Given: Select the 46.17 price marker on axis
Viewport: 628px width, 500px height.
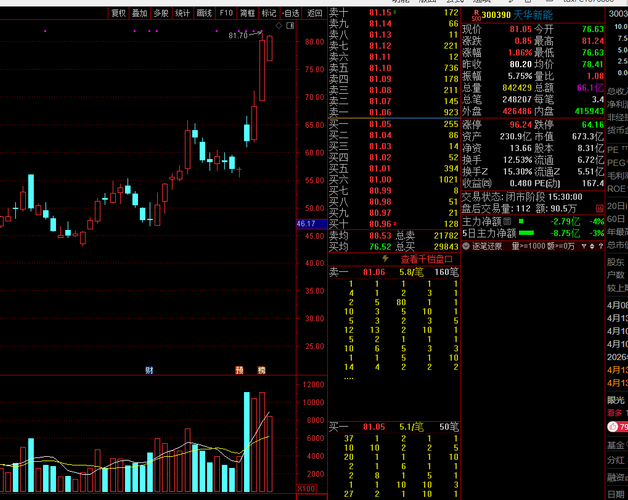Looking at the screenshot, I should tap(312, 224).
